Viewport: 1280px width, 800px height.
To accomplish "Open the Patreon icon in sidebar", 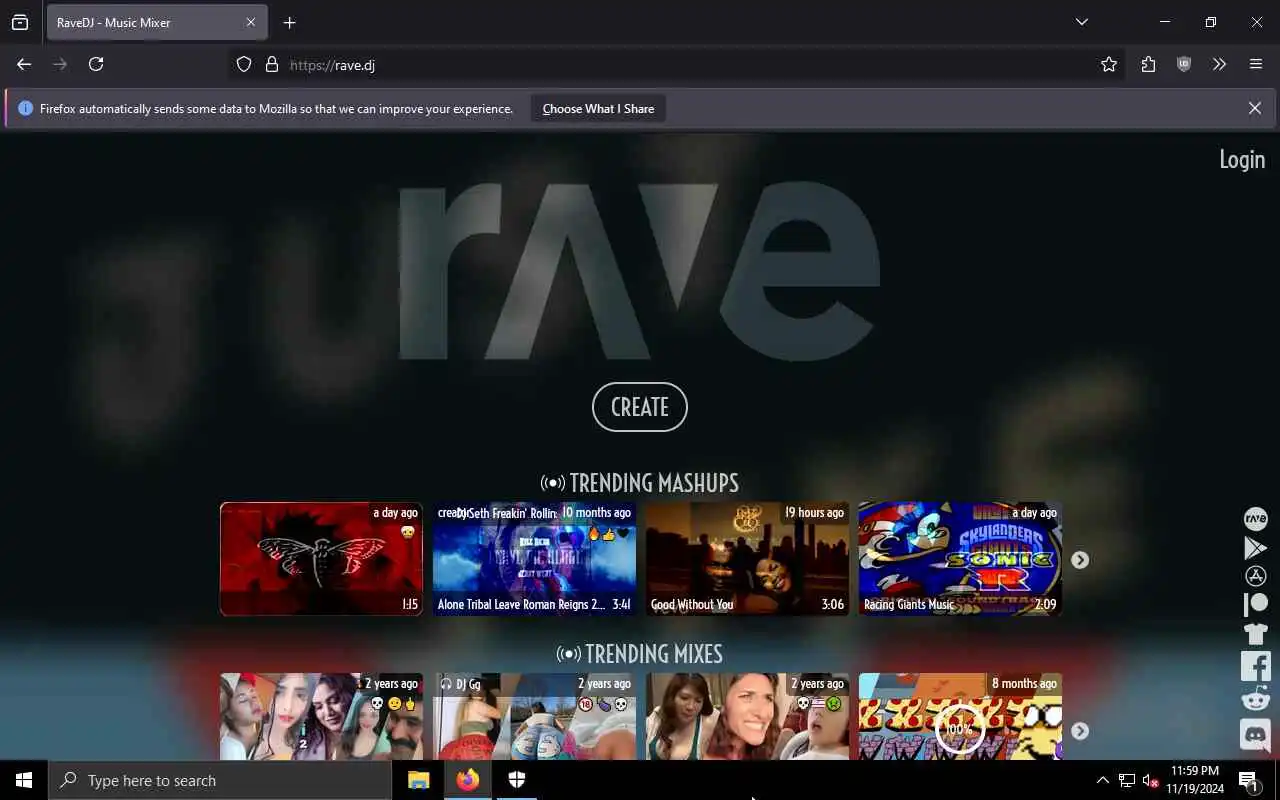I will click(1255, 604).
